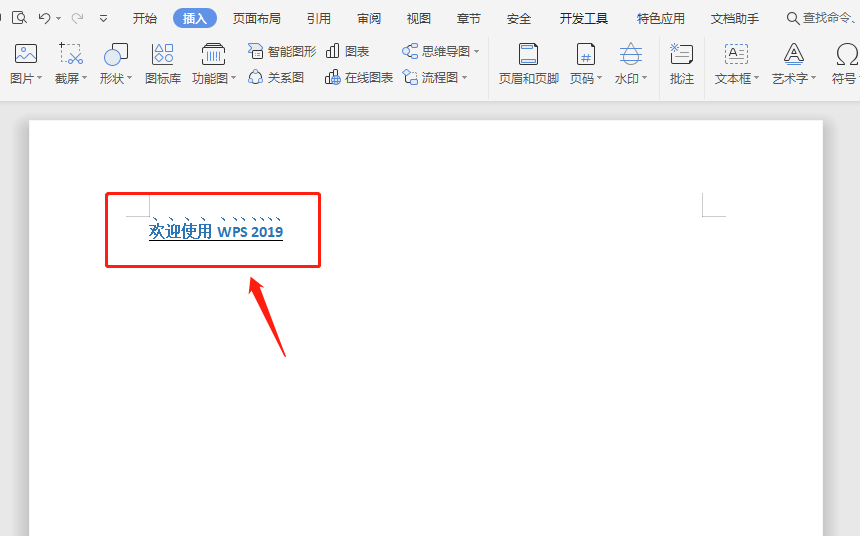Expand the Shapes dropdown arrow
This screenshot has height=536, width=860.
[x=129, y=78]
